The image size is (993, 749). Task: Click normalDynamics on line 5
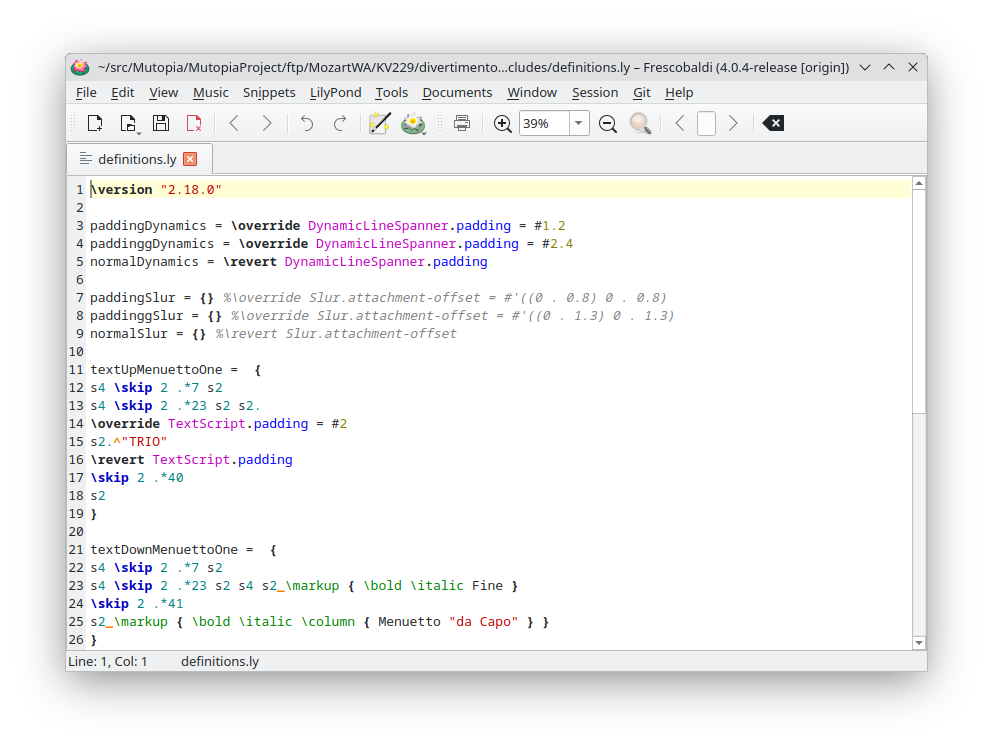144,261
